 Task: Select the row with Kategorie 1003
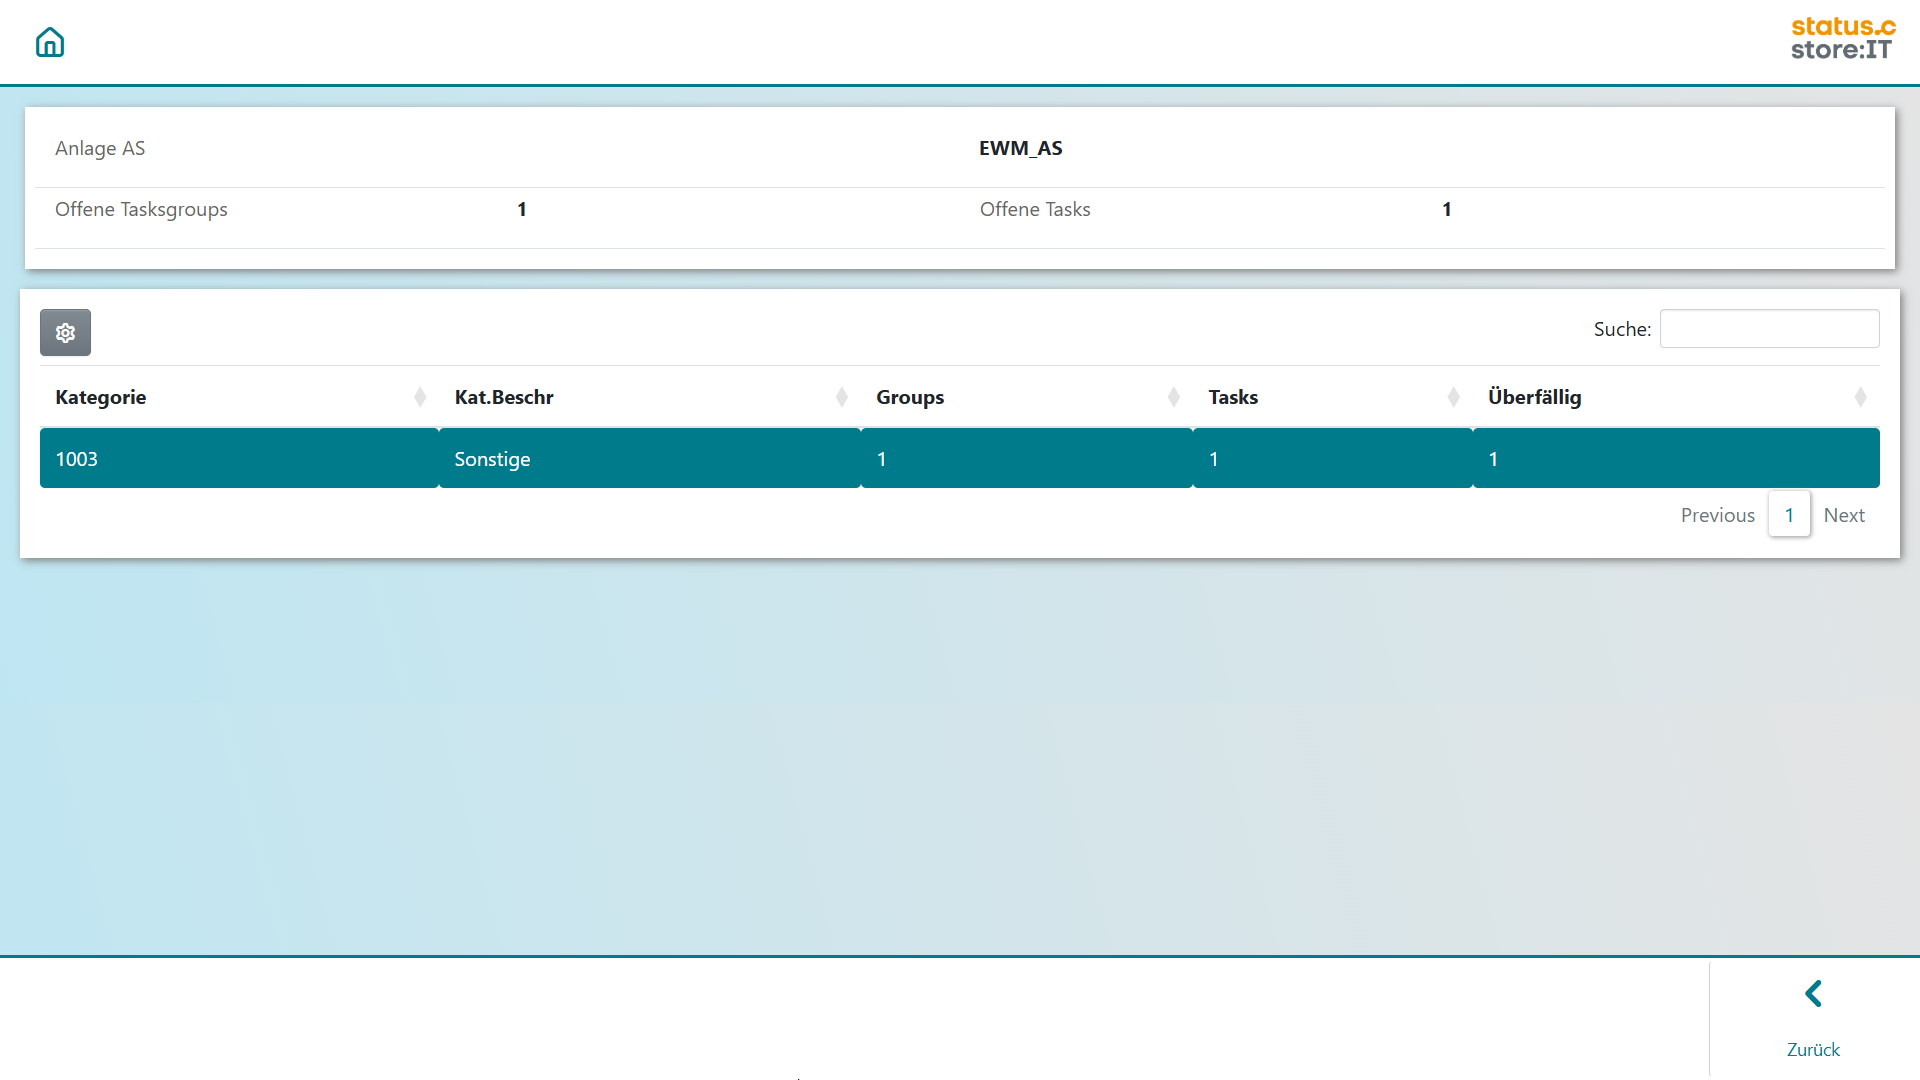point(77,459)
